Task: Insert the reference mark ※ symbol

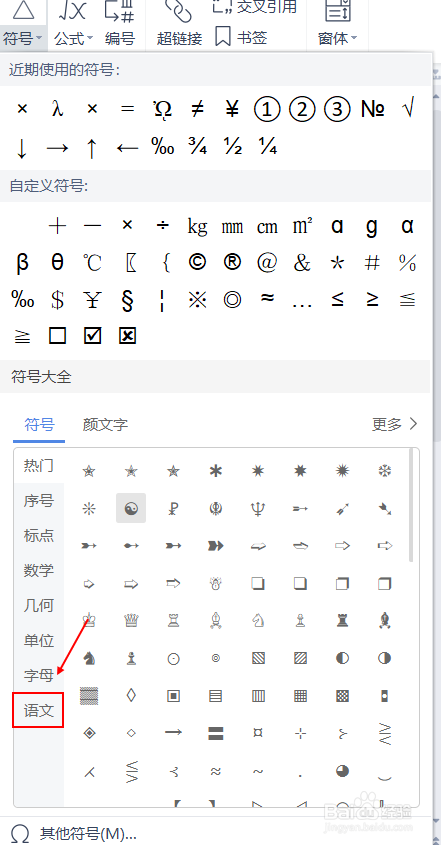Action: [x=197, y=300]
